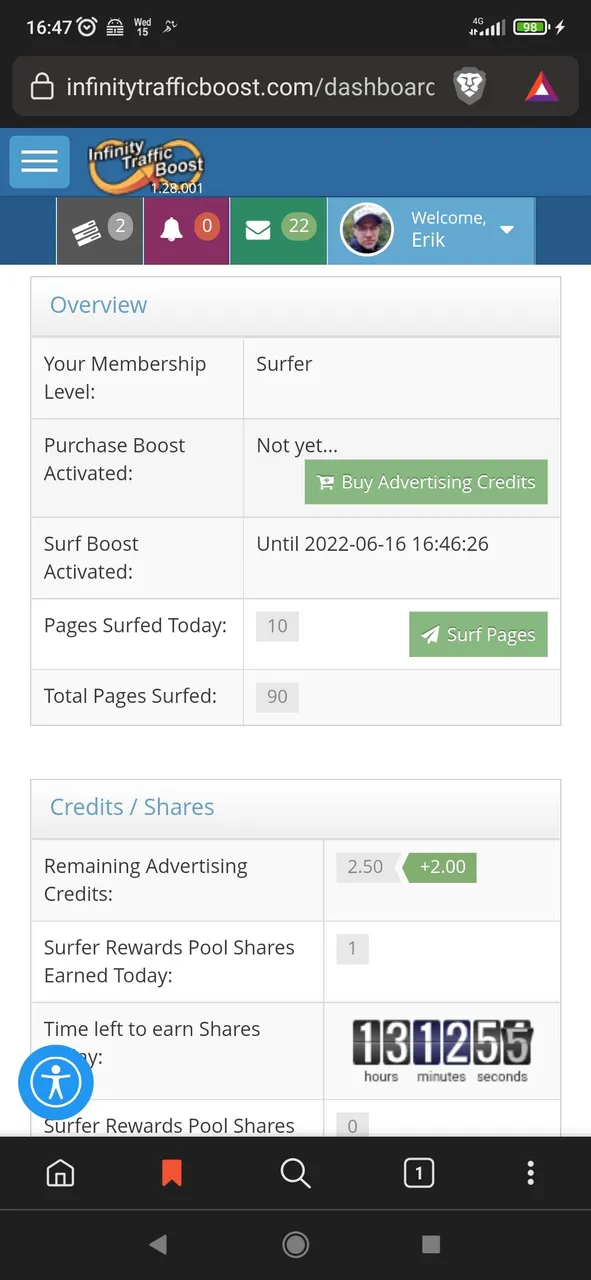Click the Surf Pages button
The image size is (591, 1280).
(x=478, y=634)
